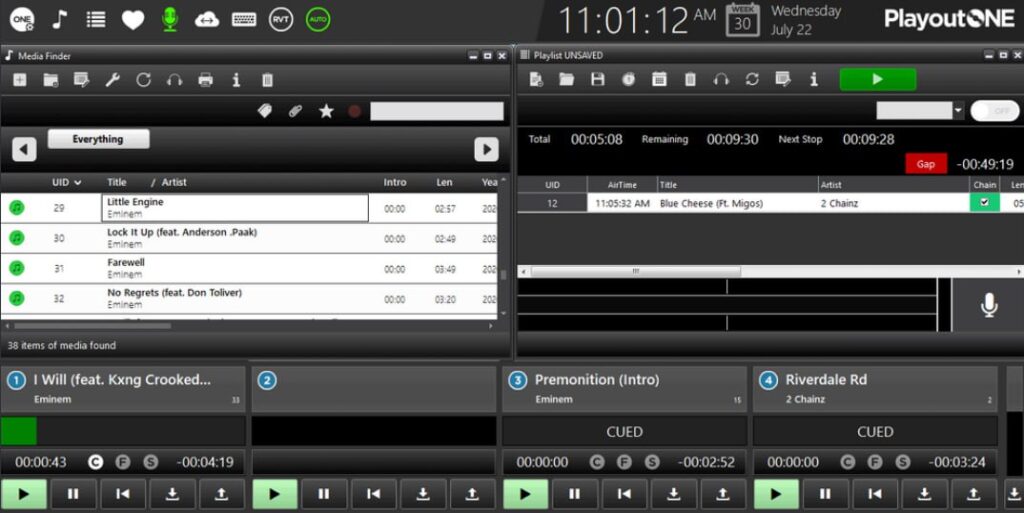Screen dimensions: 1024x513
Task: Sort by Artist column header in Media Finder
Action: point(174,182)
